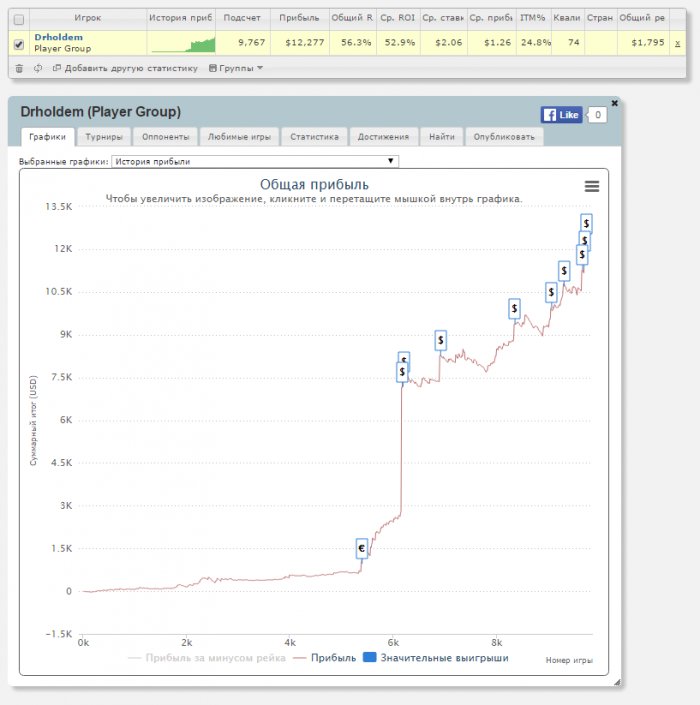Click the trash delete icon below table
This screenshot has height=705, width=700.
point(19,68)
